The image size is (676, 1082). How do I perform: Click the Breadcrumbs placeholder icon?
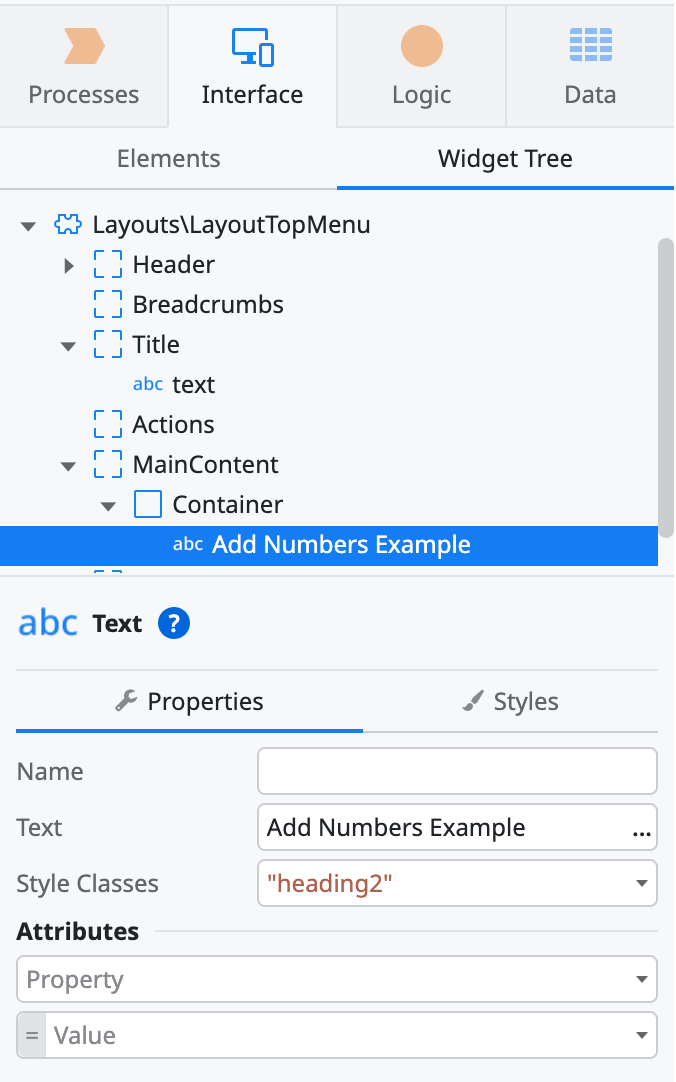[x=108, y=304]
